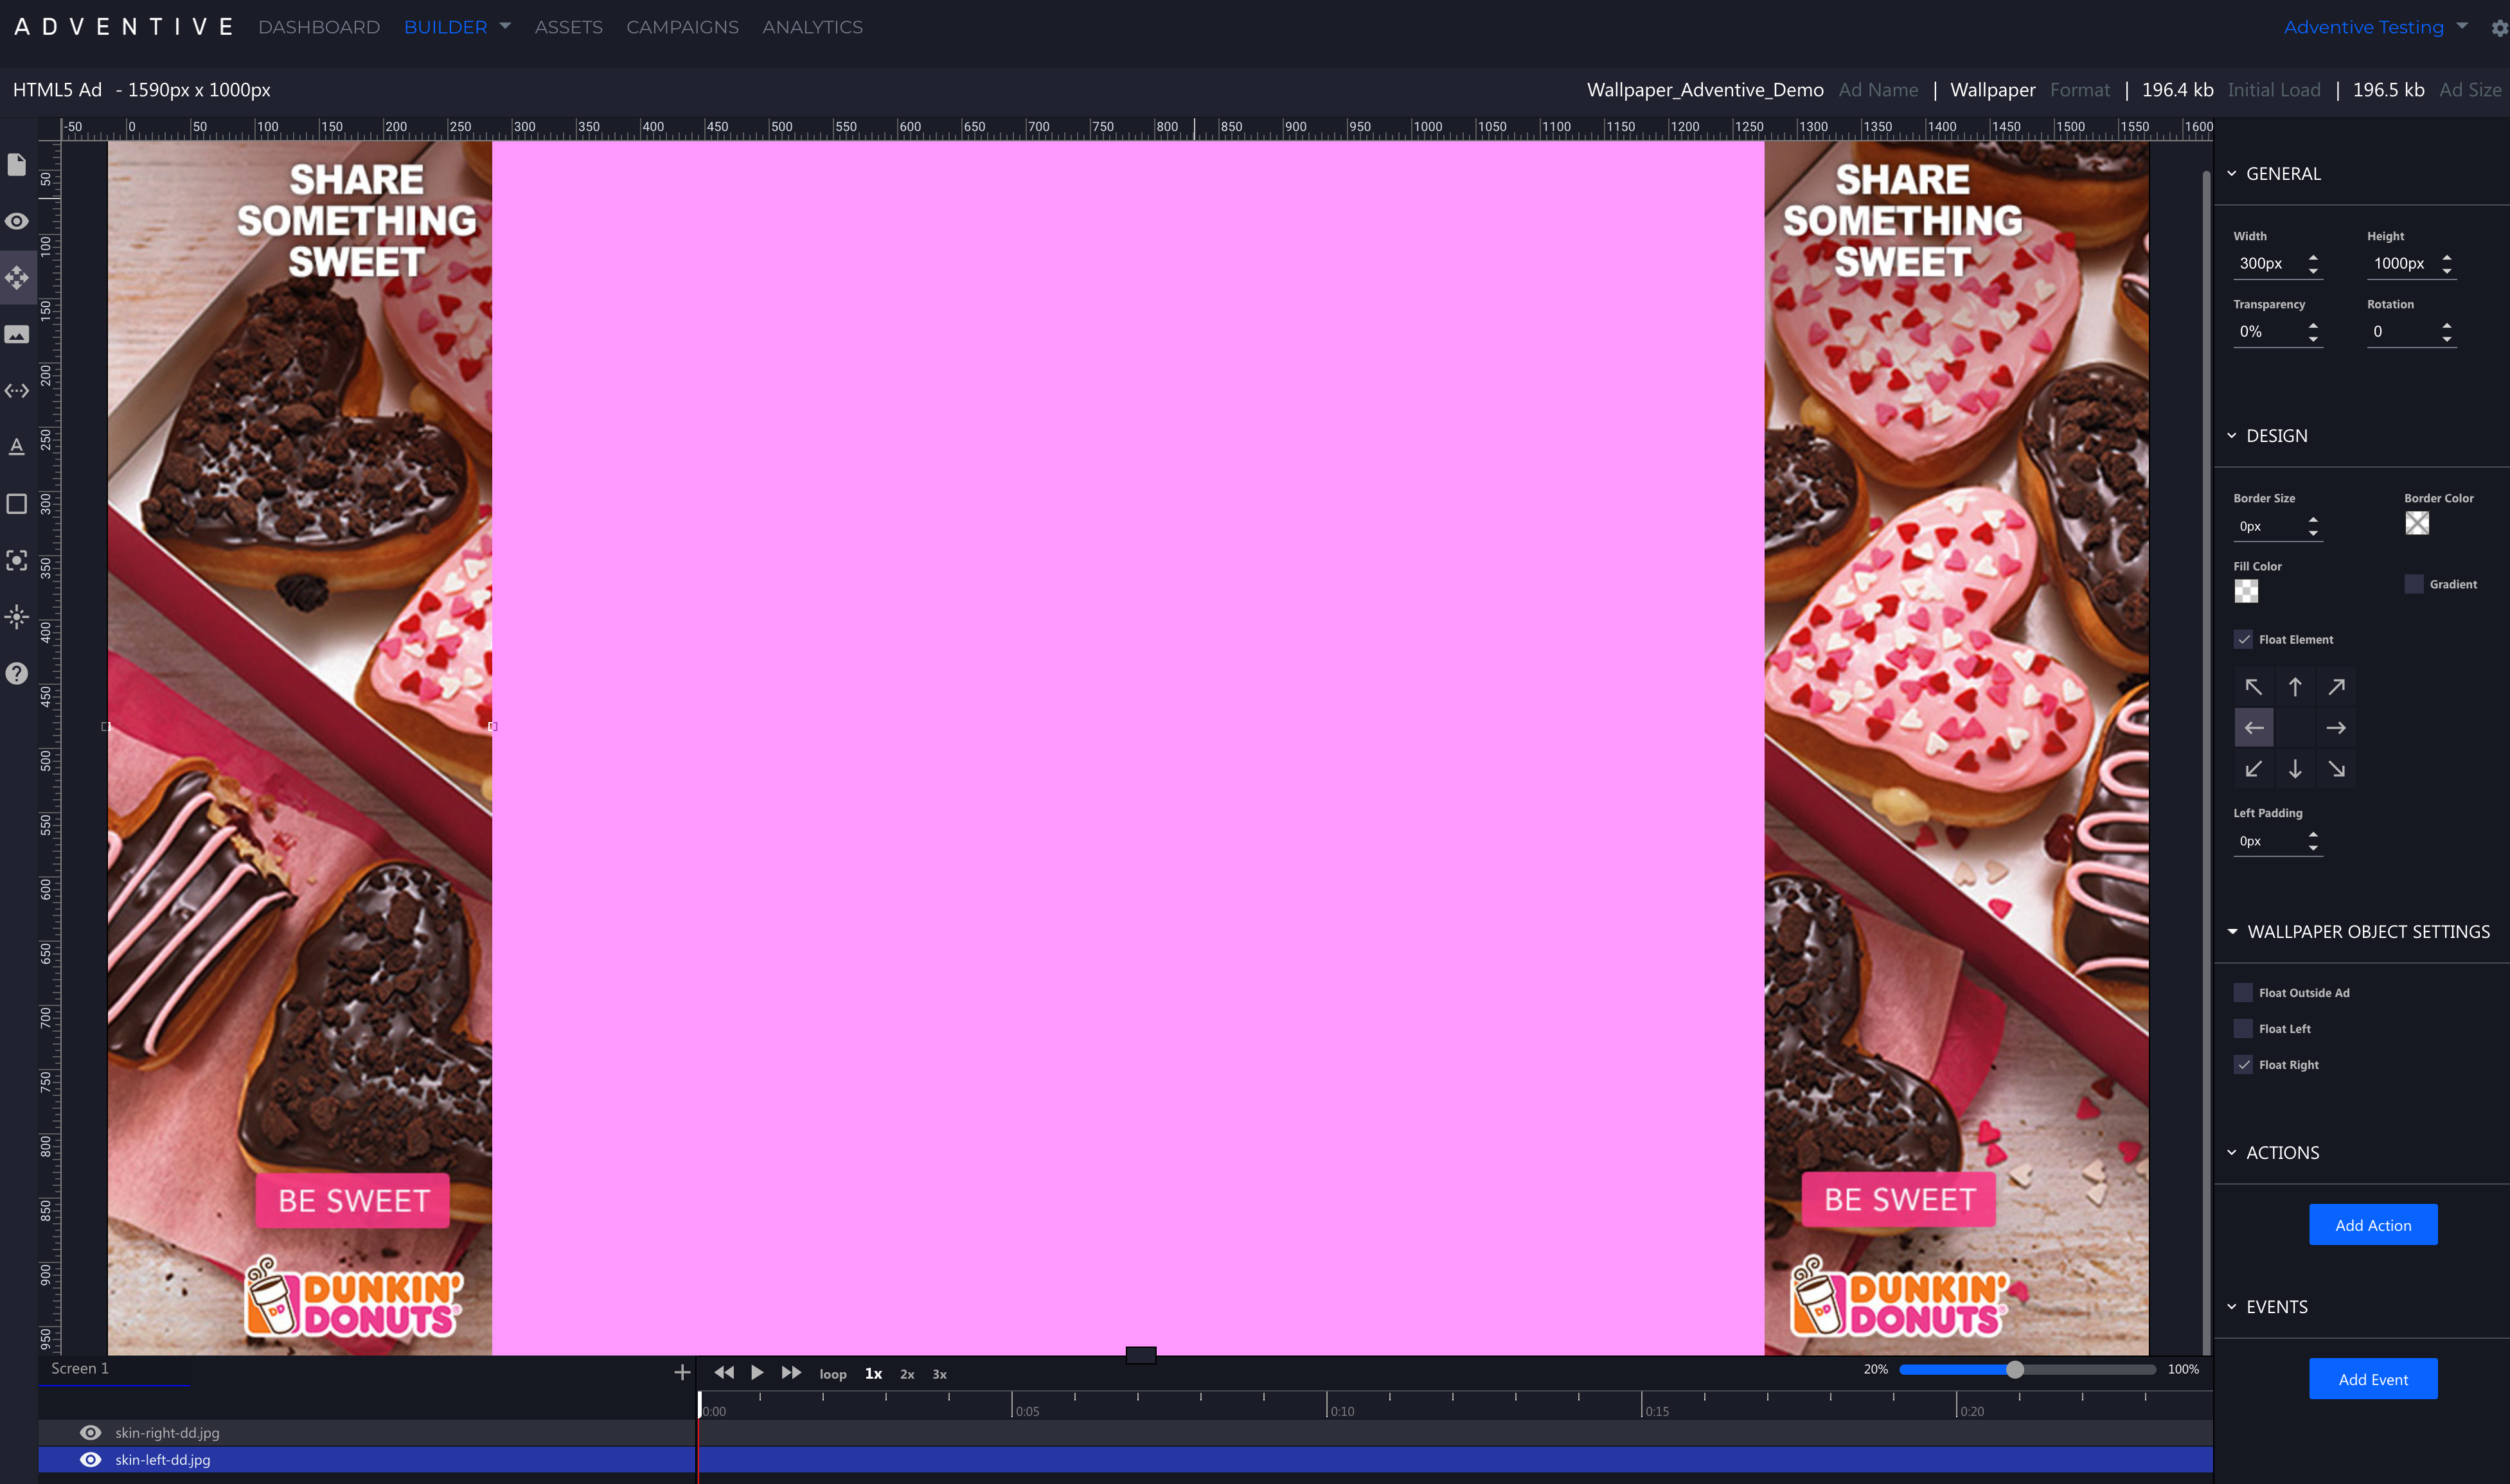Open the ASSETS menu
The height and width of the screenshot is (1484, 2510).
coord(568,27)
